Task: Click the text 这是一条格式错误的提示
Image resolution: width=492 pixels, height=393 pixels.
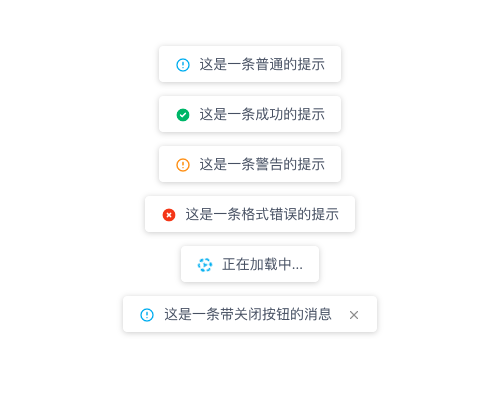Action: 262,214
